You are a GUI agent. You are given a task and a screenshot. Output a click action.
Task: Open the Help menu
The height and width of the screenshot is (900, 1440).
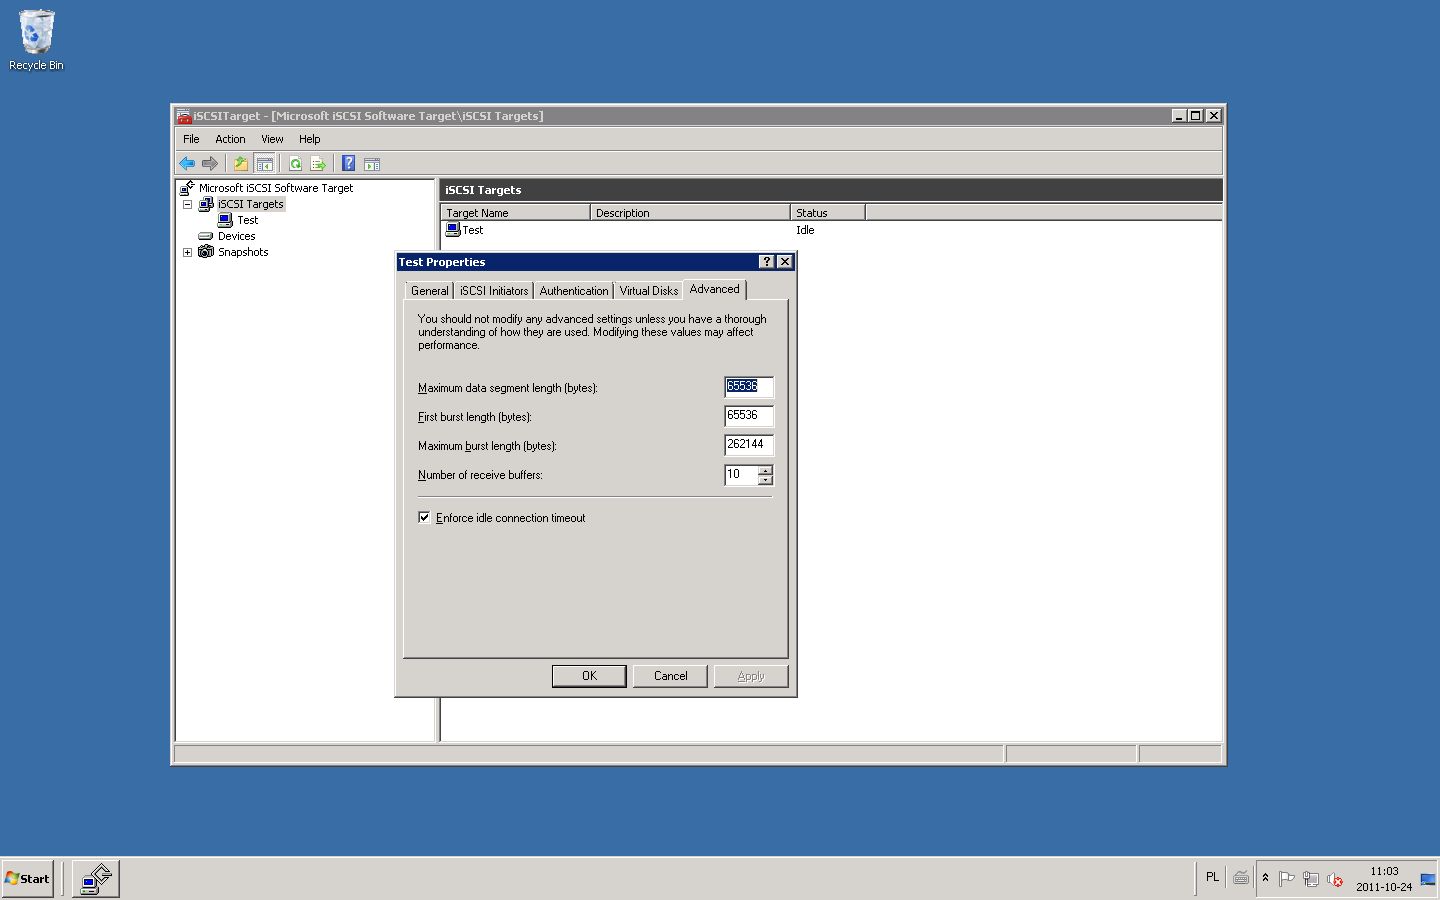coord(310,139)
